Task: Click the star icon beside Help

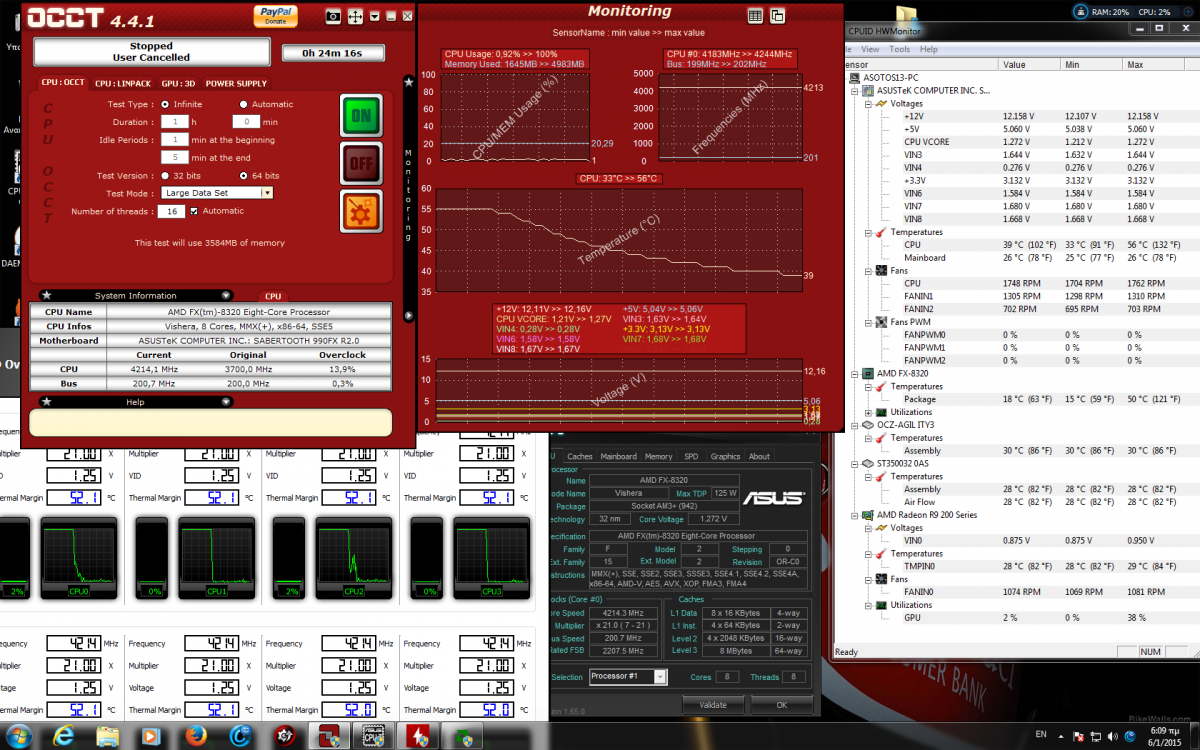Action: (x=46, y=402)
